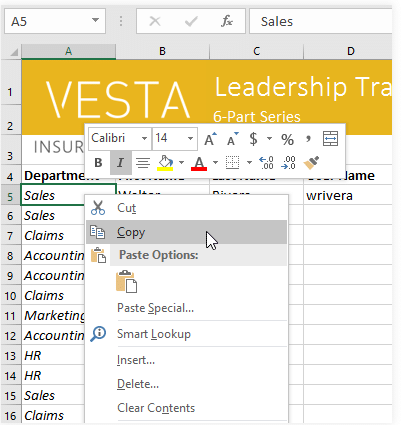Open font size 14 dropdown

(x=190, y=138)
